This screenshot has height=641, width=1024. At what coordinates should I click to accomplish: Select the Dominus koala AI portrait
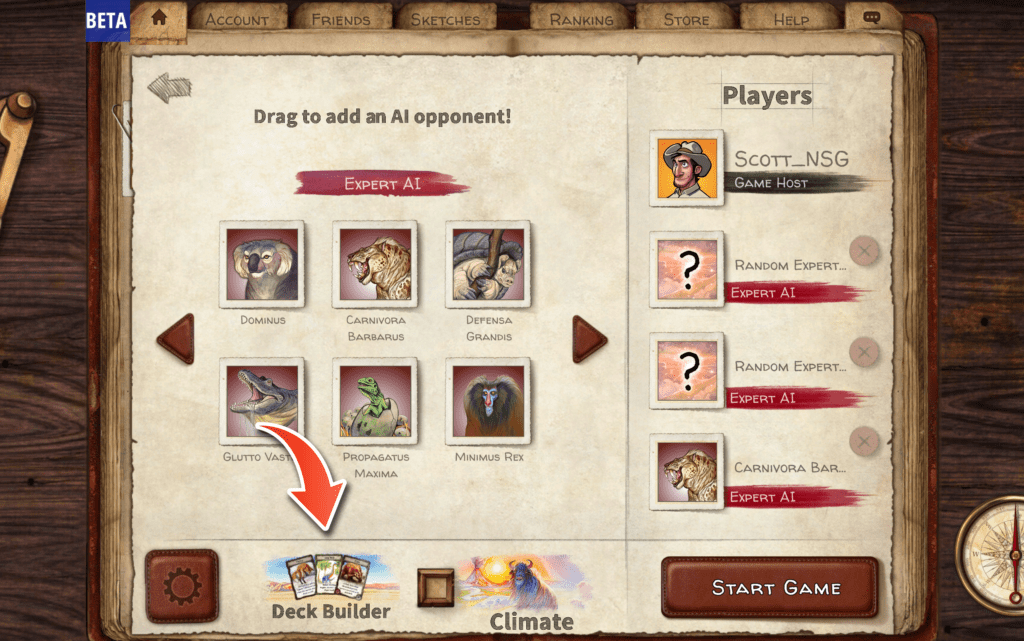pyautogui.click(x=262, y=264)
